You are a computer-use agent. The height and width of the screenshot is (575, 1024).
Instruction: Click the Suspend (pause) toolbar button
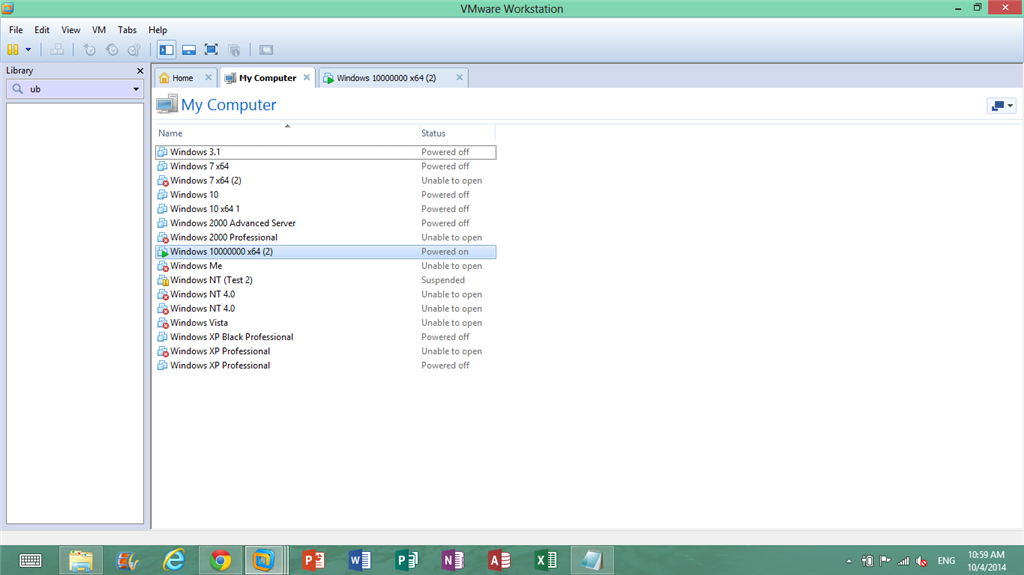point(12,50)
